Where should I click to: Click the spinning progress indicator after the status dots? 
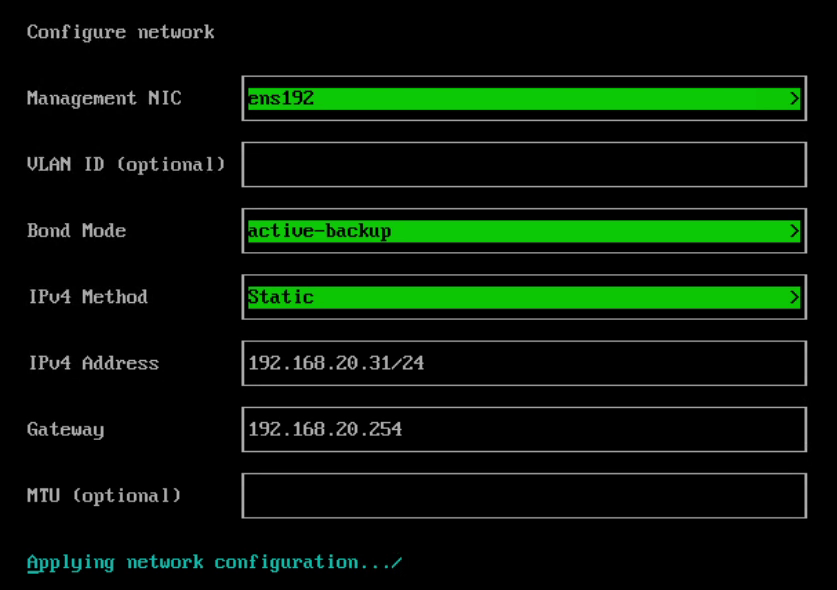coord(396,562)
